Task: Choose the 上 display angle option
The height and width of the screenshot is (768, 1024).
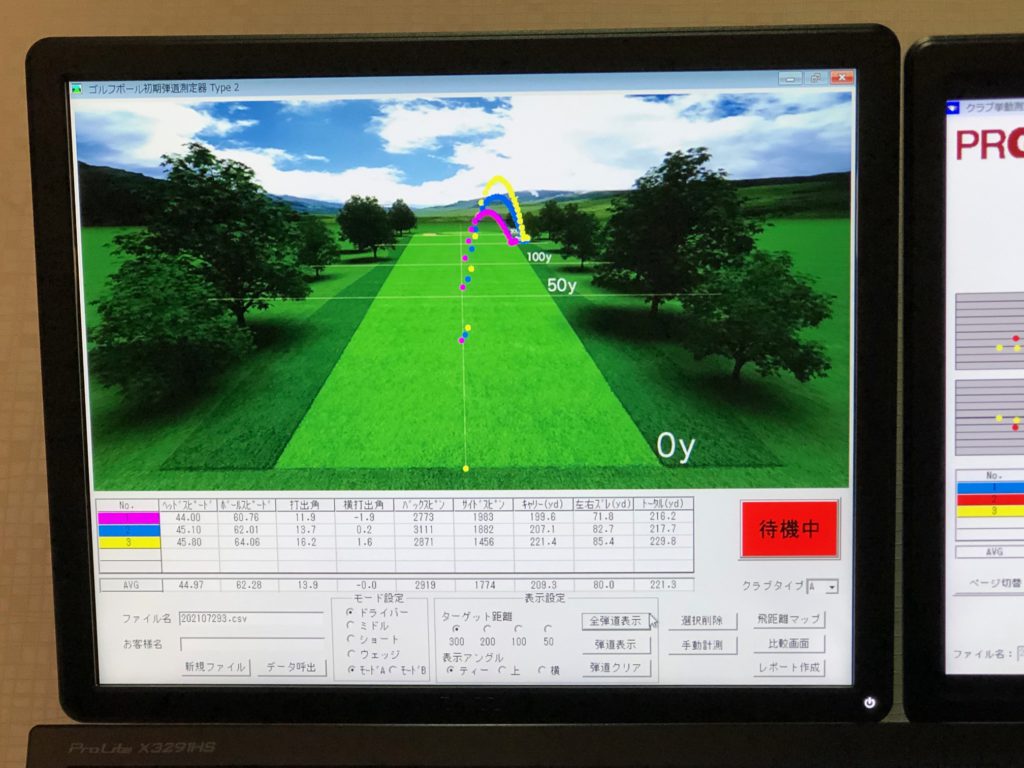Action: [x=503, y=670]
